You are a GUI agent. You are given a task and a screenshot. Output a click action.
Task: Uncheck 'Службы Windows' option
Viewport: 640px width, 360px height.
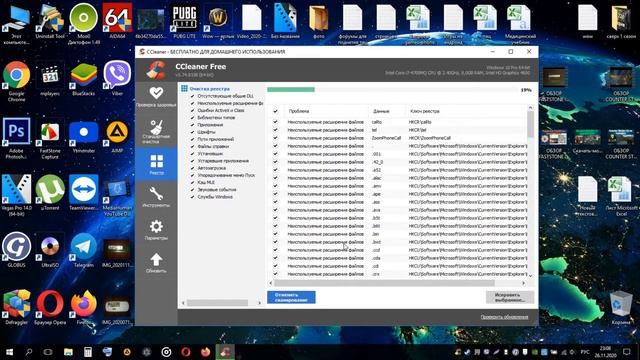click(192, 197)
